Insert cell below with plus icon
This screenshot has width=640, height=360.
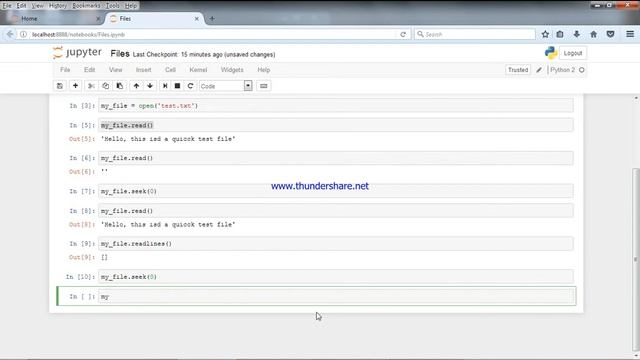(75, 86)
